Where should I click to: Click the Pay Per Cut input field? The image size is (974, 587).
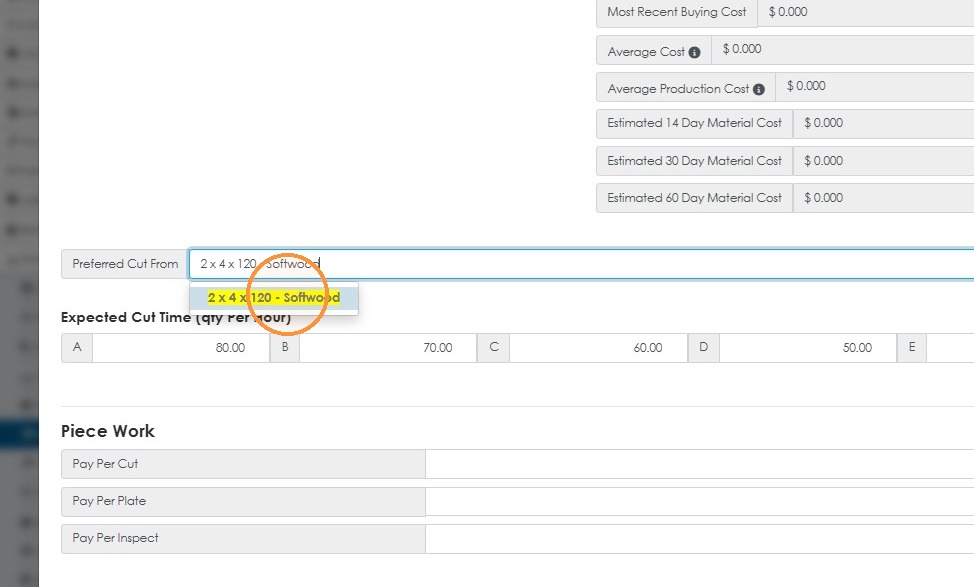699,464
